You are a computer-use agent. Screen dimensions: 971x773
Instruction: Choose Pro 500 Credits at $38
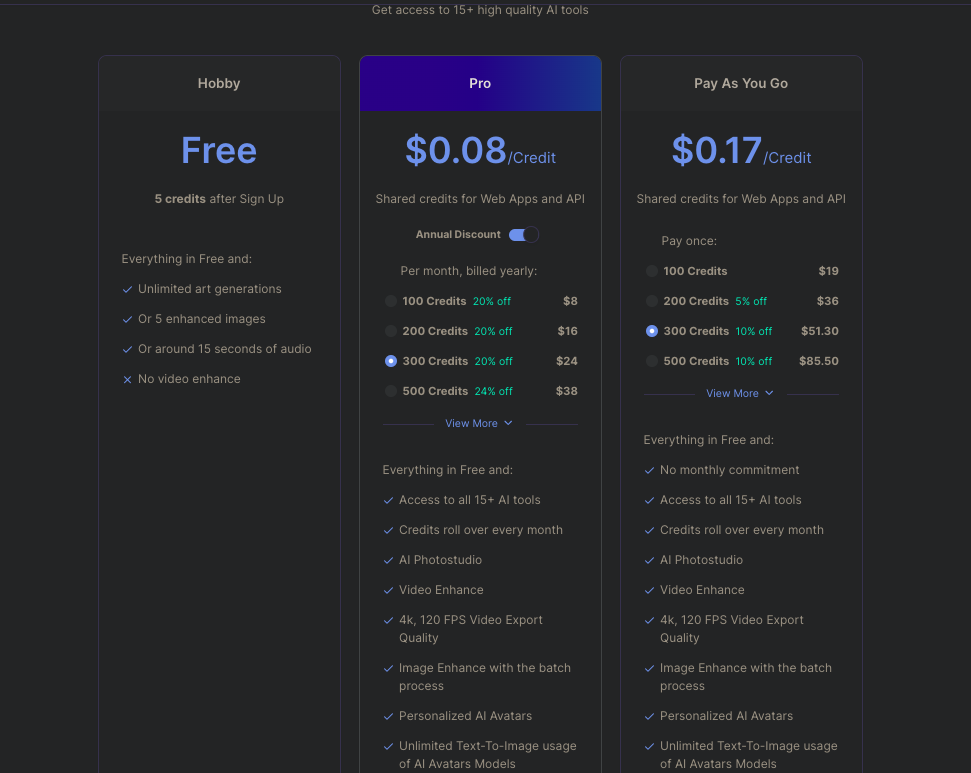coord(391,391)
